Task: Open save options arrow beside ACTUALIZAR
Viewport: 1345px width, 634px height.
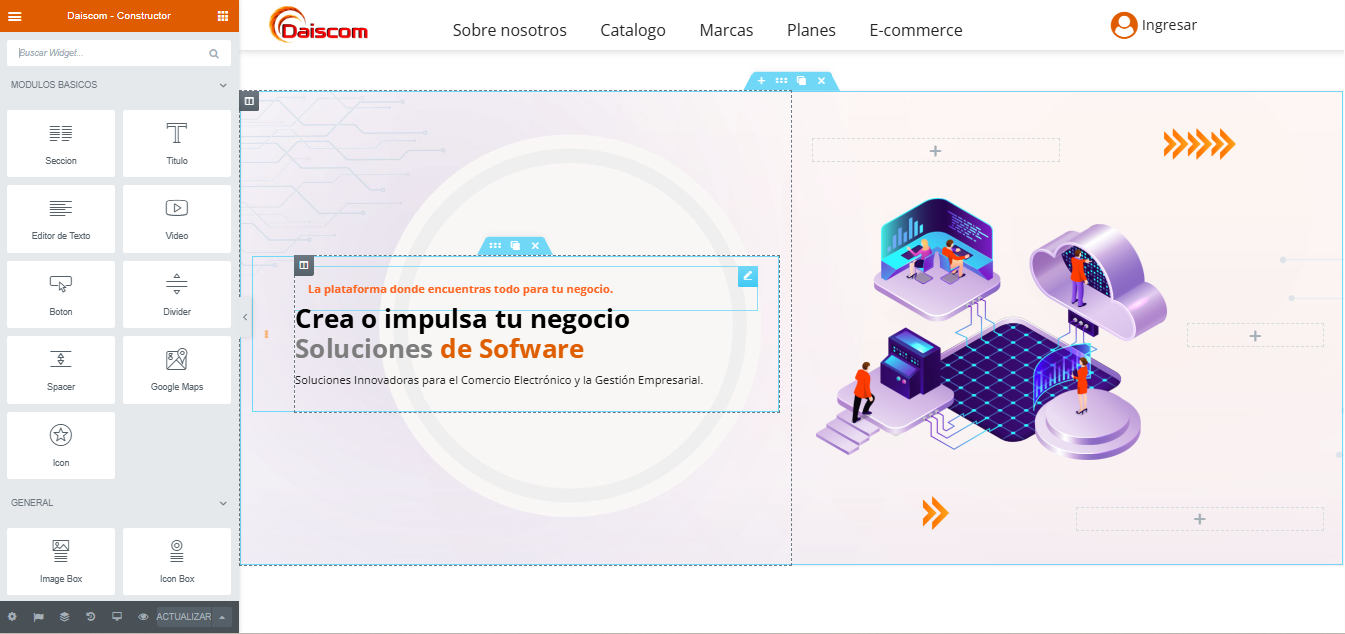Action: pyautogui.click(x=223, y=617)
